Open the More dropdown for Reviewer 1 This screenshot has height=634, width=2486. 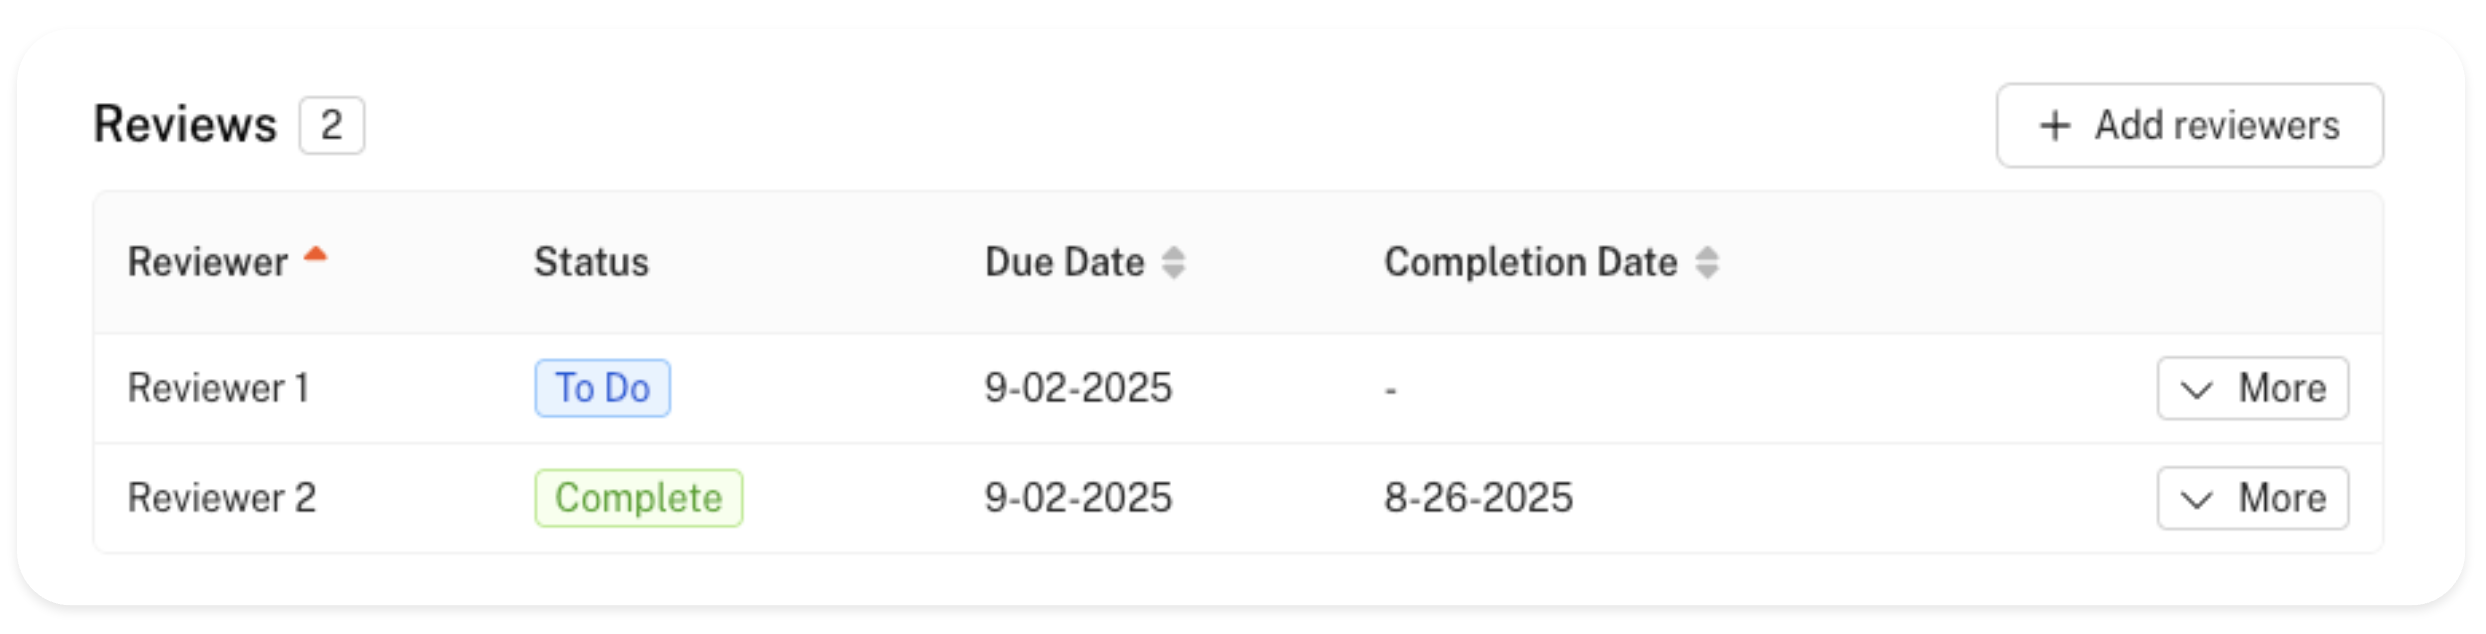2252,388
